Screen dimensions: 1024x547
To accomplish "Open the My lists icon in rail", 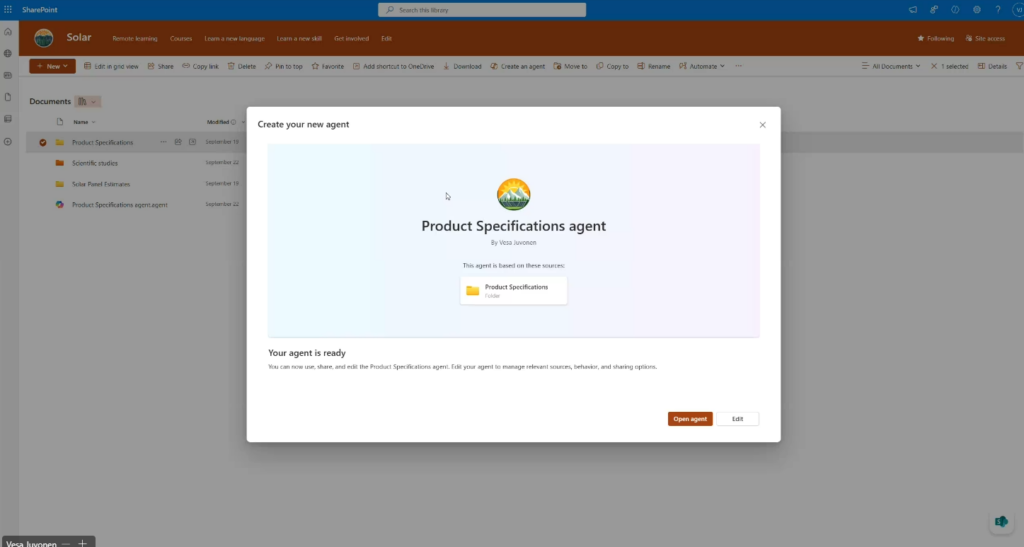I will pyautogui.click(x=8, y=119).
